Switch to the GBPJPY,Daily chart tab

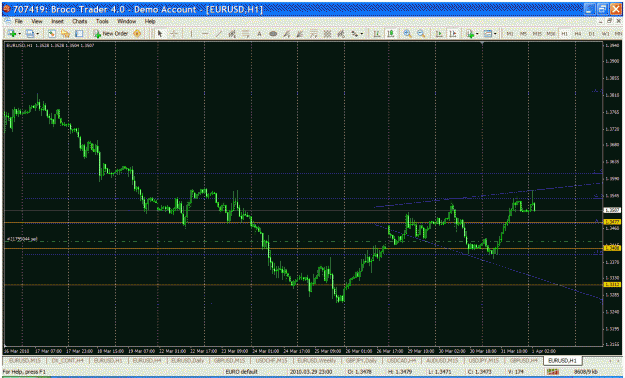(x=361, y=361)
